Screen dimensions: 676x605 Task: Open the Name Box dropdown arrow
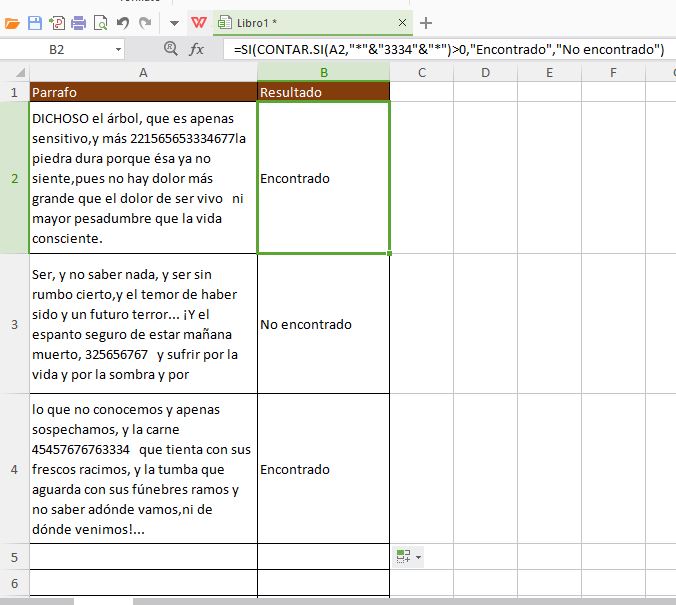tap(118, 50)
